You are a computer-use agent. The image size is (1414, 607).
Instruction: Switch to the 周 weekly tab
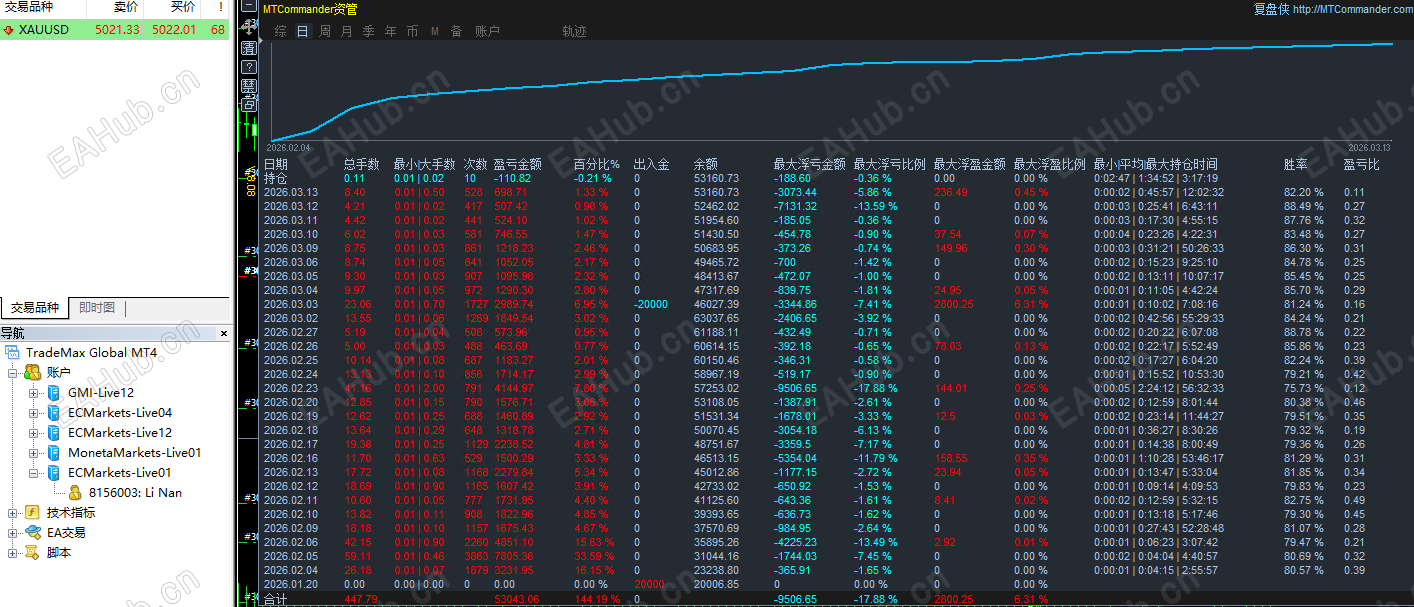coord(325,31)
